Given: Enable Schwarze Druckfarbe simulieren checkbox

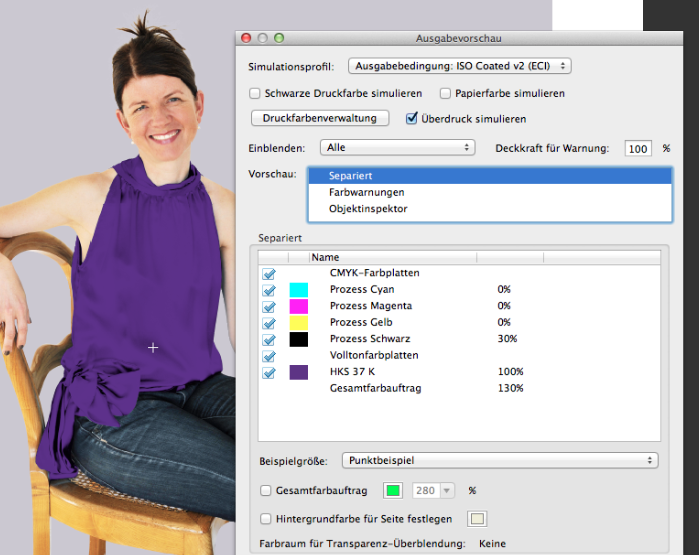Looking at the screenshot, I should [255, 94].
